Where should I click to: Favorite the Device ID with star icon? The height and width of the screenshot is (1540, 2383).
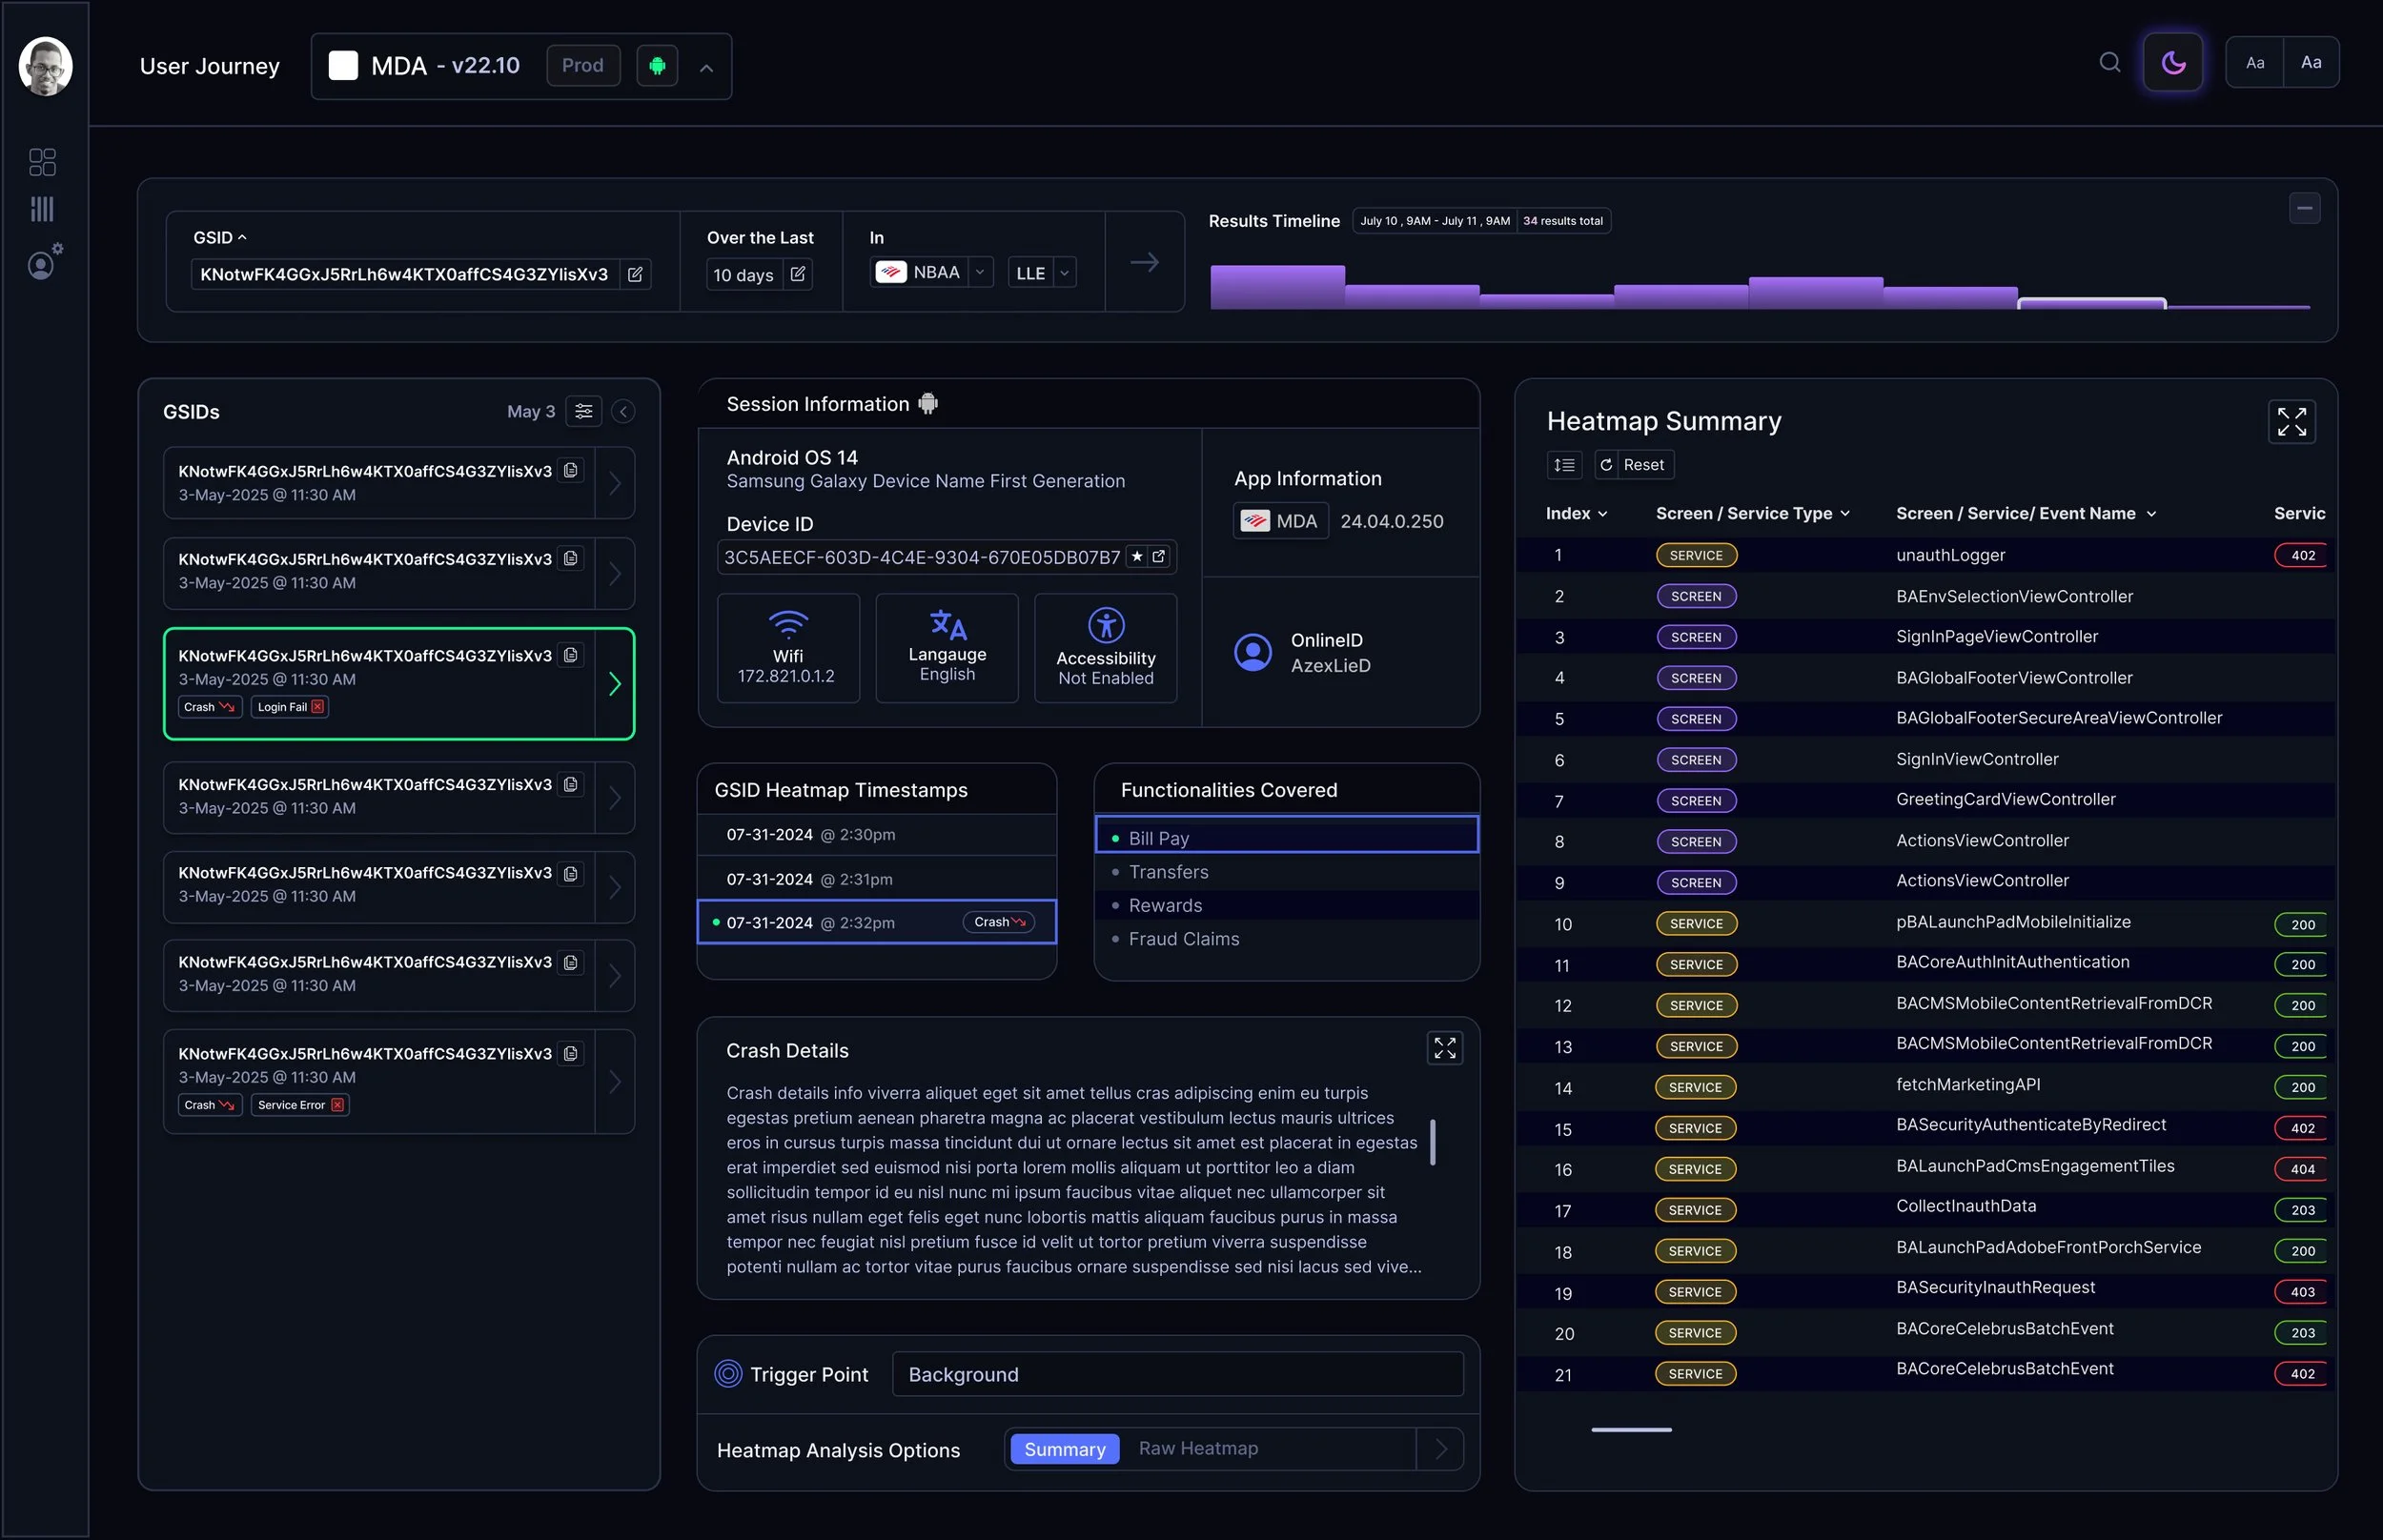[x=1137, y=557]
